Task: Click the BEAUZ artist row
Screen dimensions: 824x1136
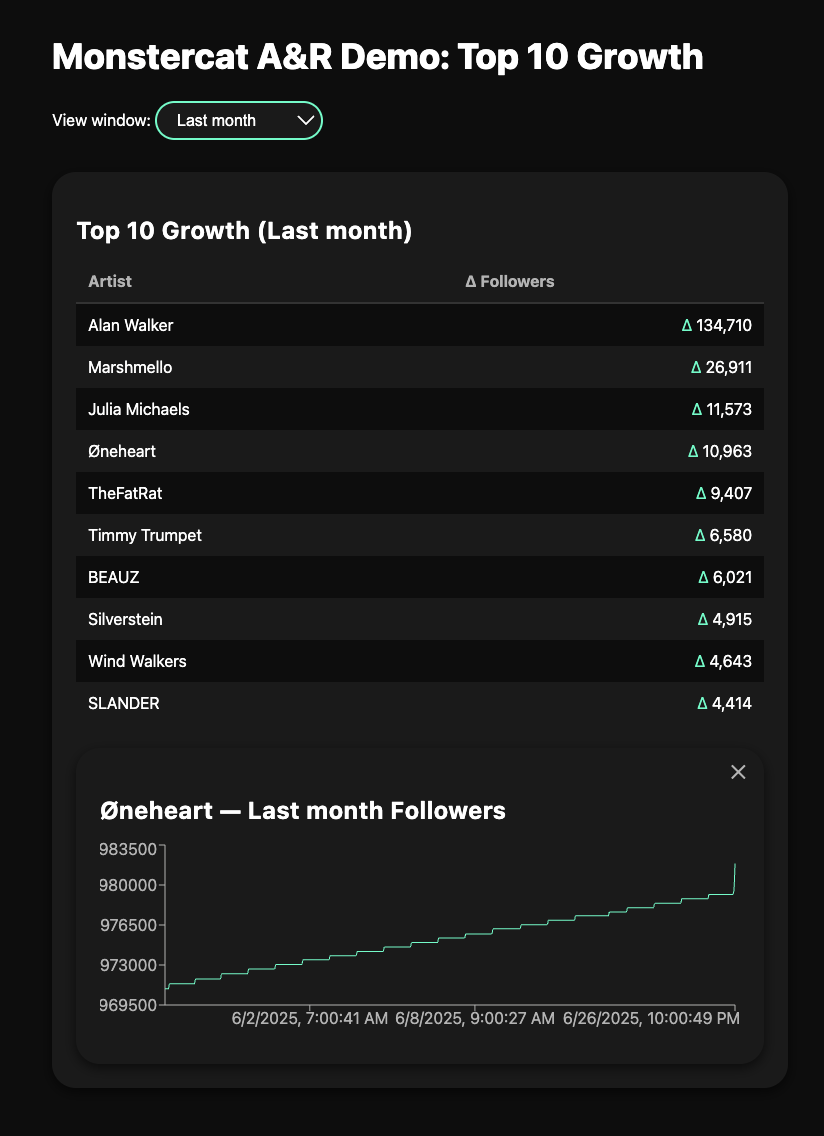Action: coord(420,577)
